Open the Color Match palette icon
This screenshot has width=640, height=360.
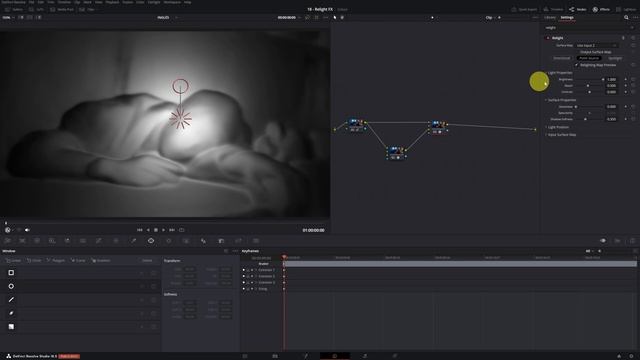click(22, 241)
